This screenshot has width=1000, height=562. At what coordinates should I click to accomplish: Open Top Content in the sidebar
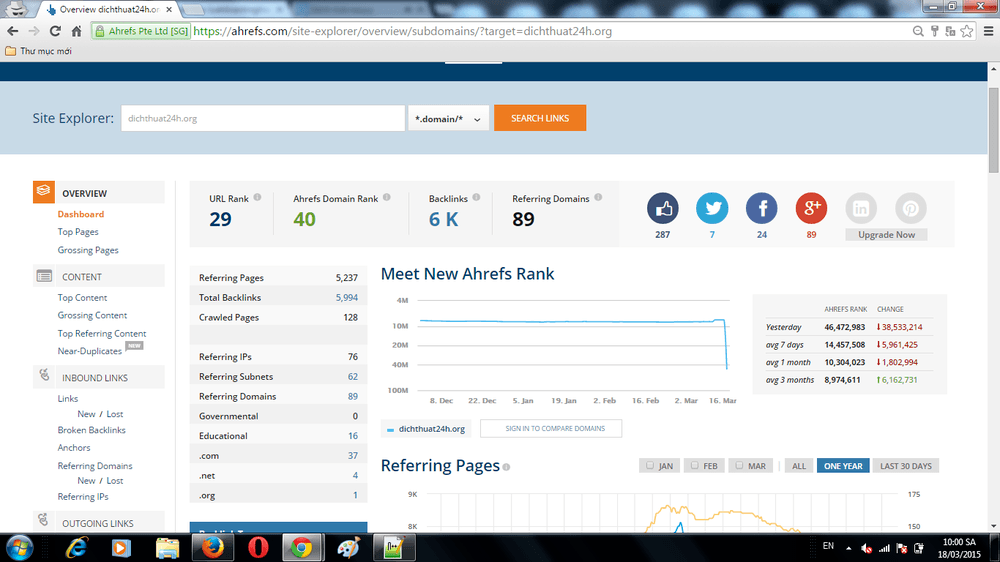82,298
